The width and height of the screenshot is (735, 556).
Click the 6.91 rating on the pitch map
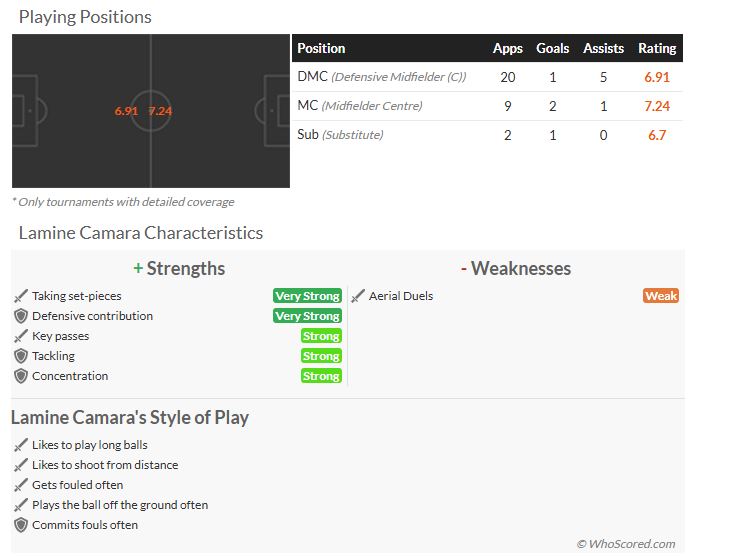coord(126,111)
